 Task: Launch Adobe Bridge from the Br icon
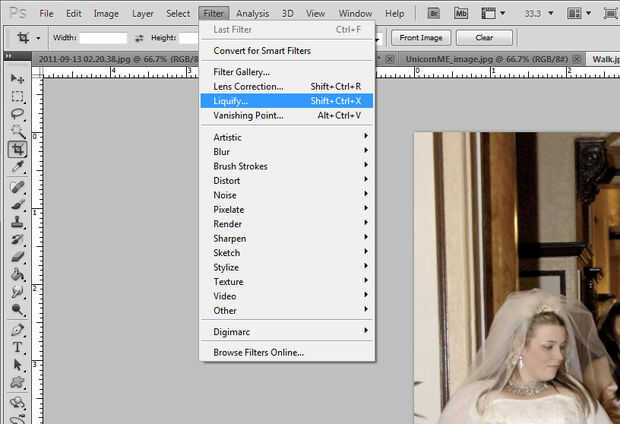click(x=434, y=13)
